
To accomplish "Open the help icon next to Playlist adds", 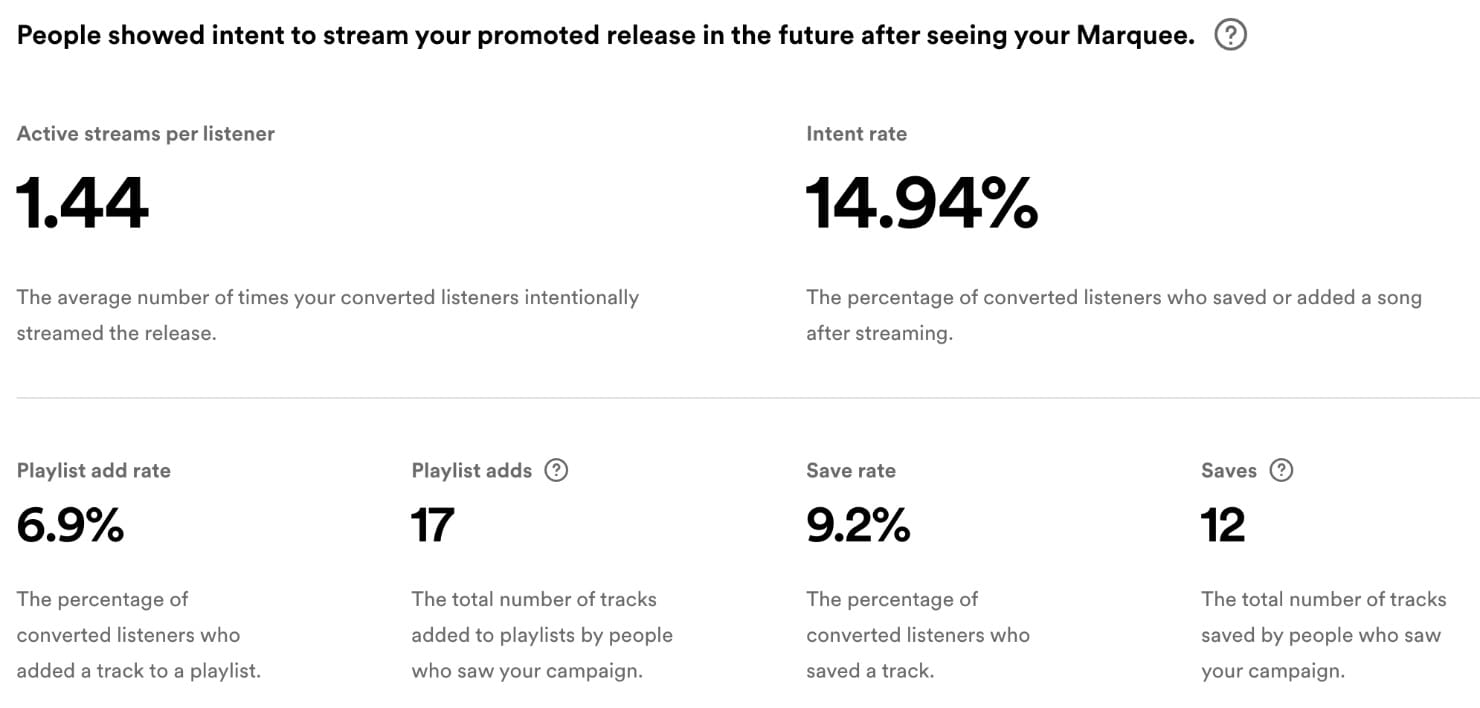I will point(556,470).
